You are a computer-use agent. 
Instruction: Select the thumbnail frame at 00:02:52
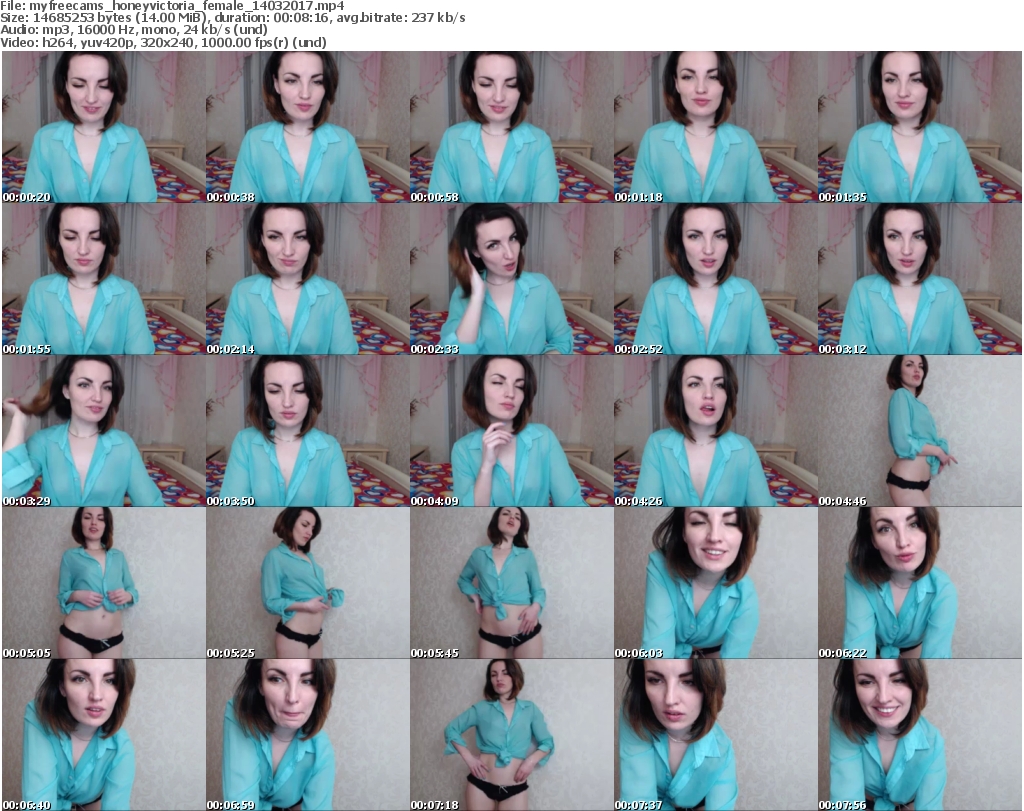[x=716, y=279]
